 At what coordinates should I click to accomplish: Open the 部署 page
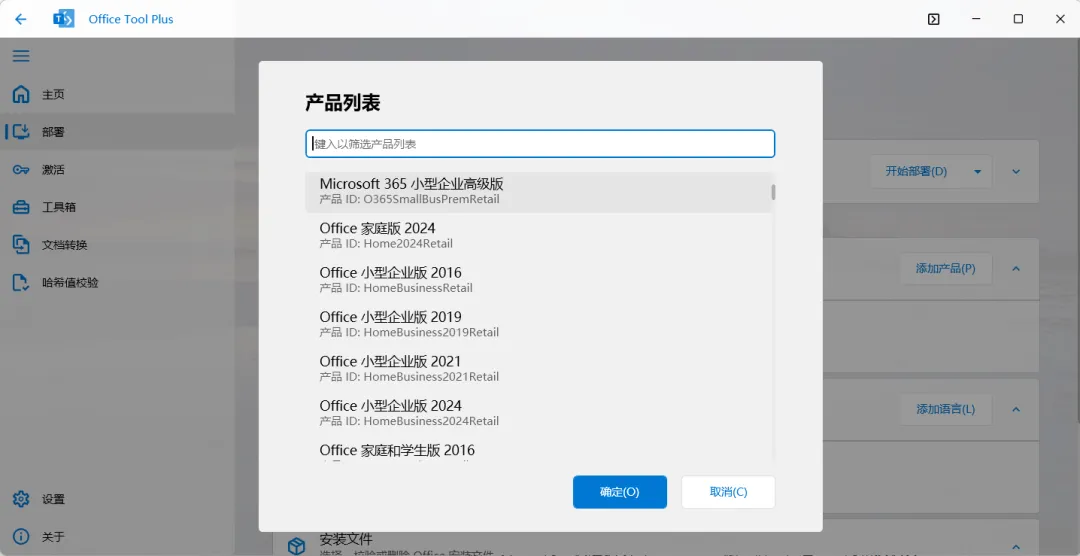pos(117,132)
